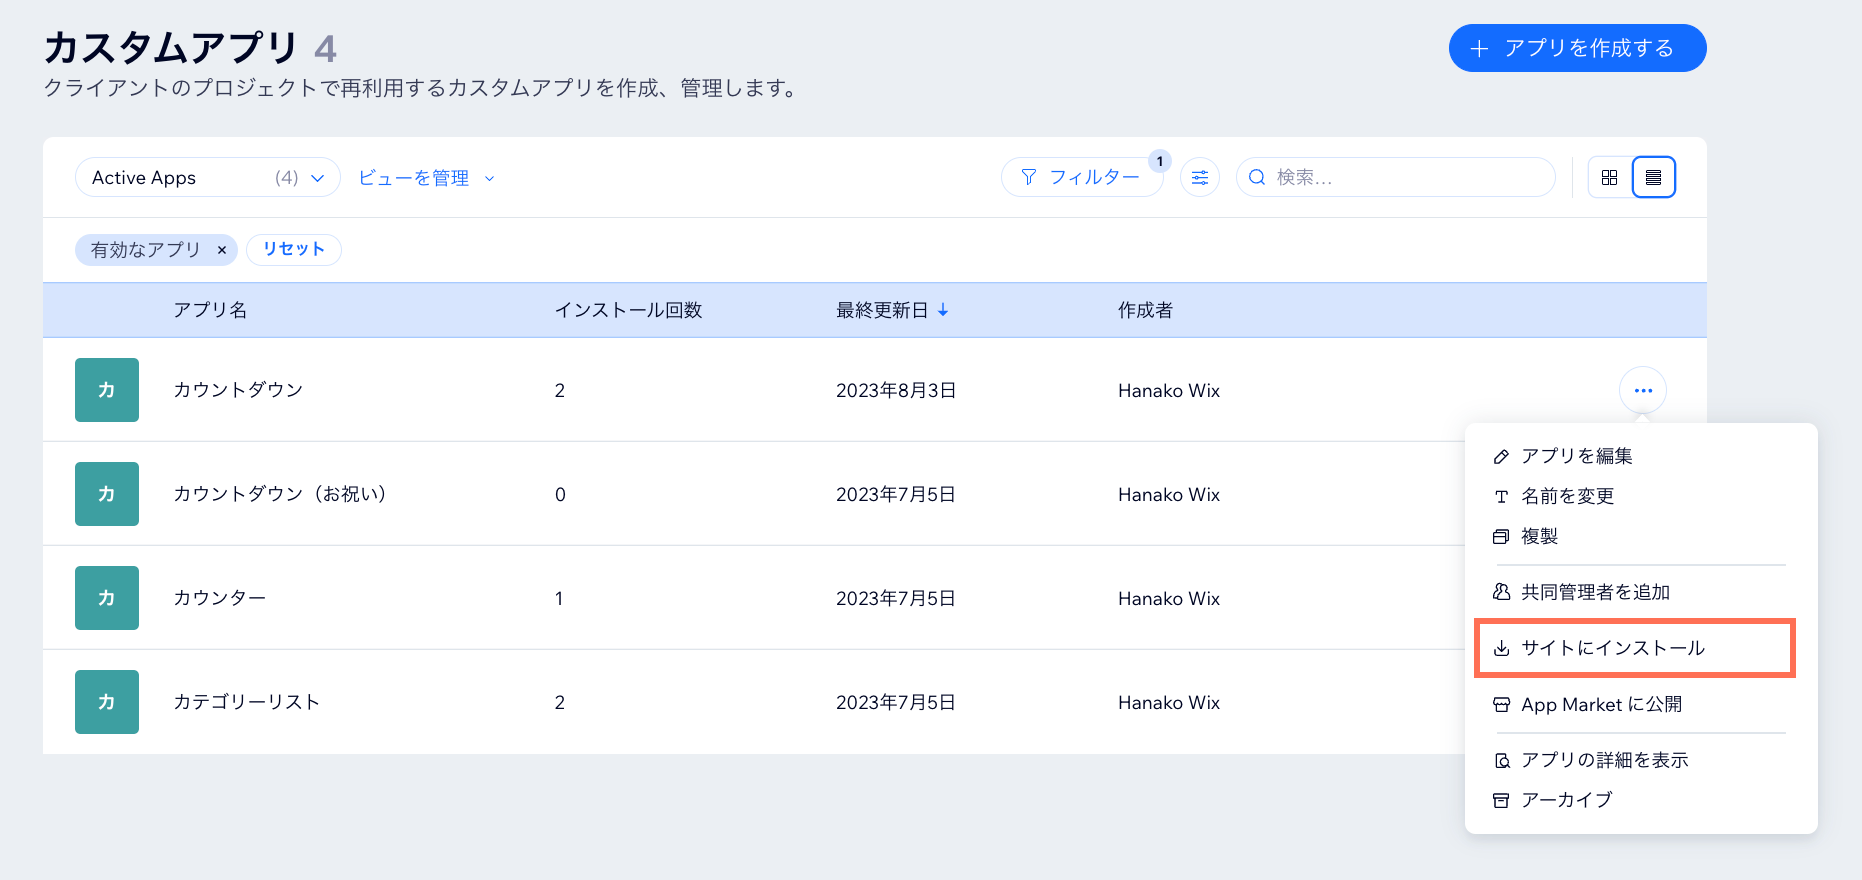
Task: Click サイトにインストール menu item
Action: tap(1612, 648)
